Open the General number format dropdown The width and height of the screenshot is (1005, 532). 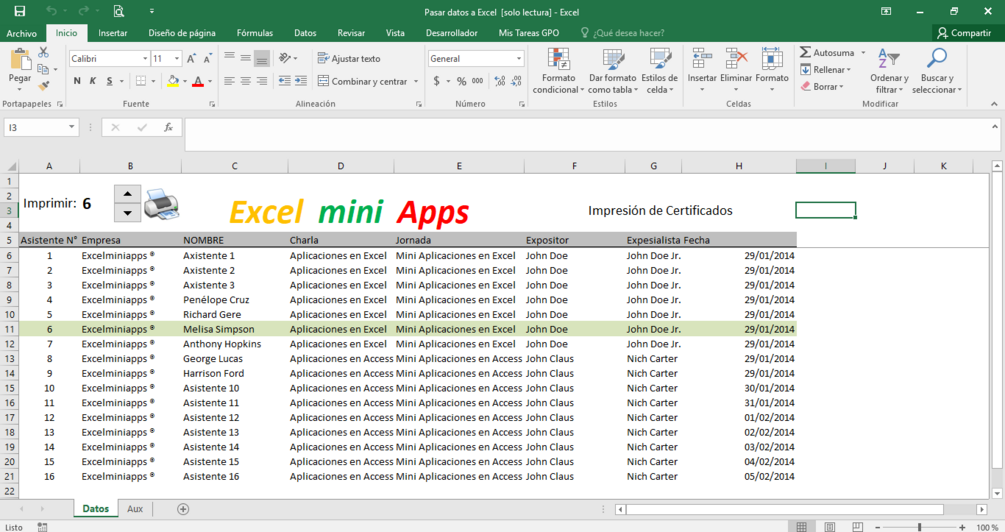519,58
